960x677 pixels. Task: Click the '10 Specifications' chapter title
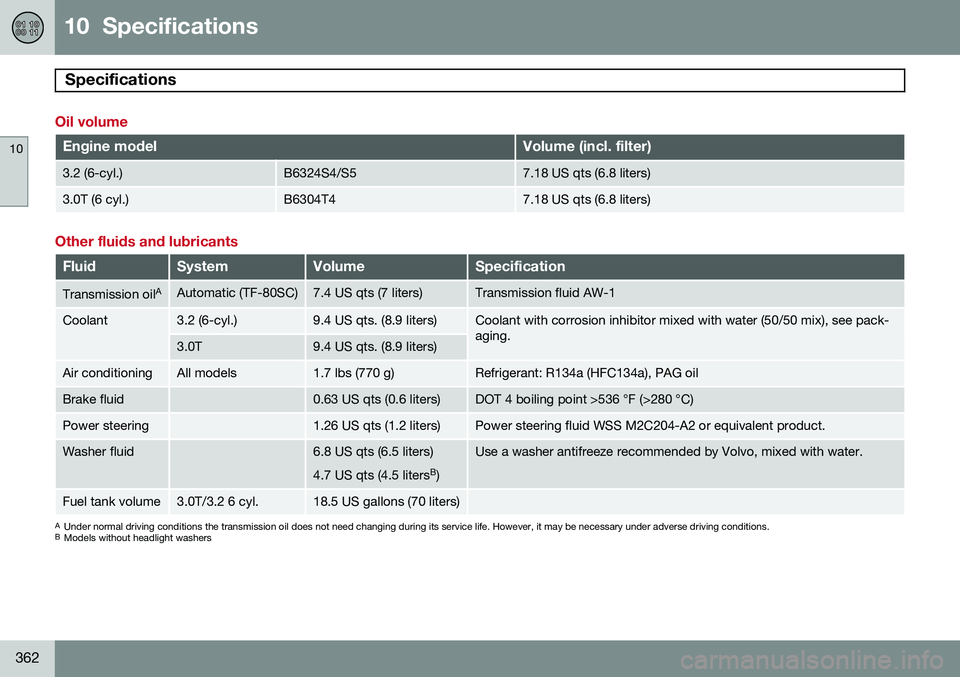coord(161,26)
